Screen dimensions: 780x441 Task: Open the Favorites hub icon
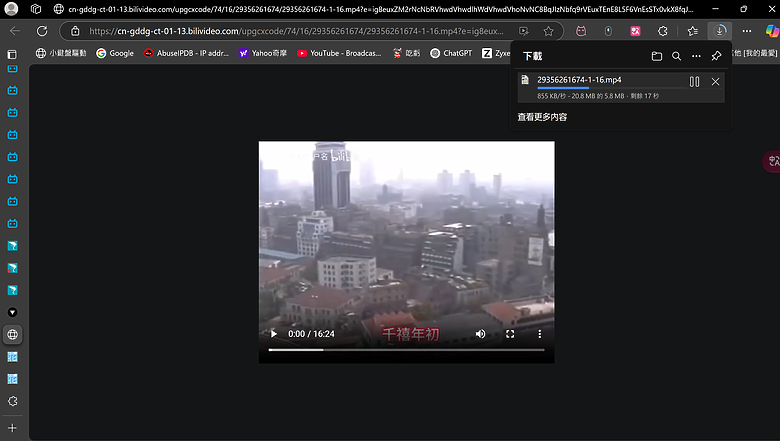pyautogui.click(x=692, y=31)
